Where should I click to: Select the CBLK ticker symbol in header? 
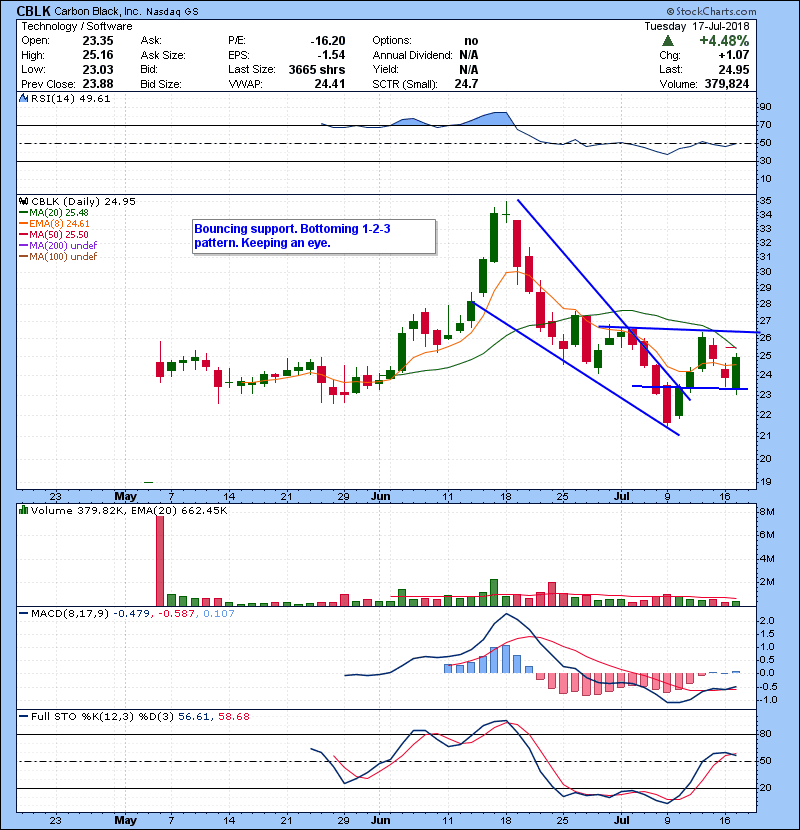pyautogui.click(x=33, y=11)
